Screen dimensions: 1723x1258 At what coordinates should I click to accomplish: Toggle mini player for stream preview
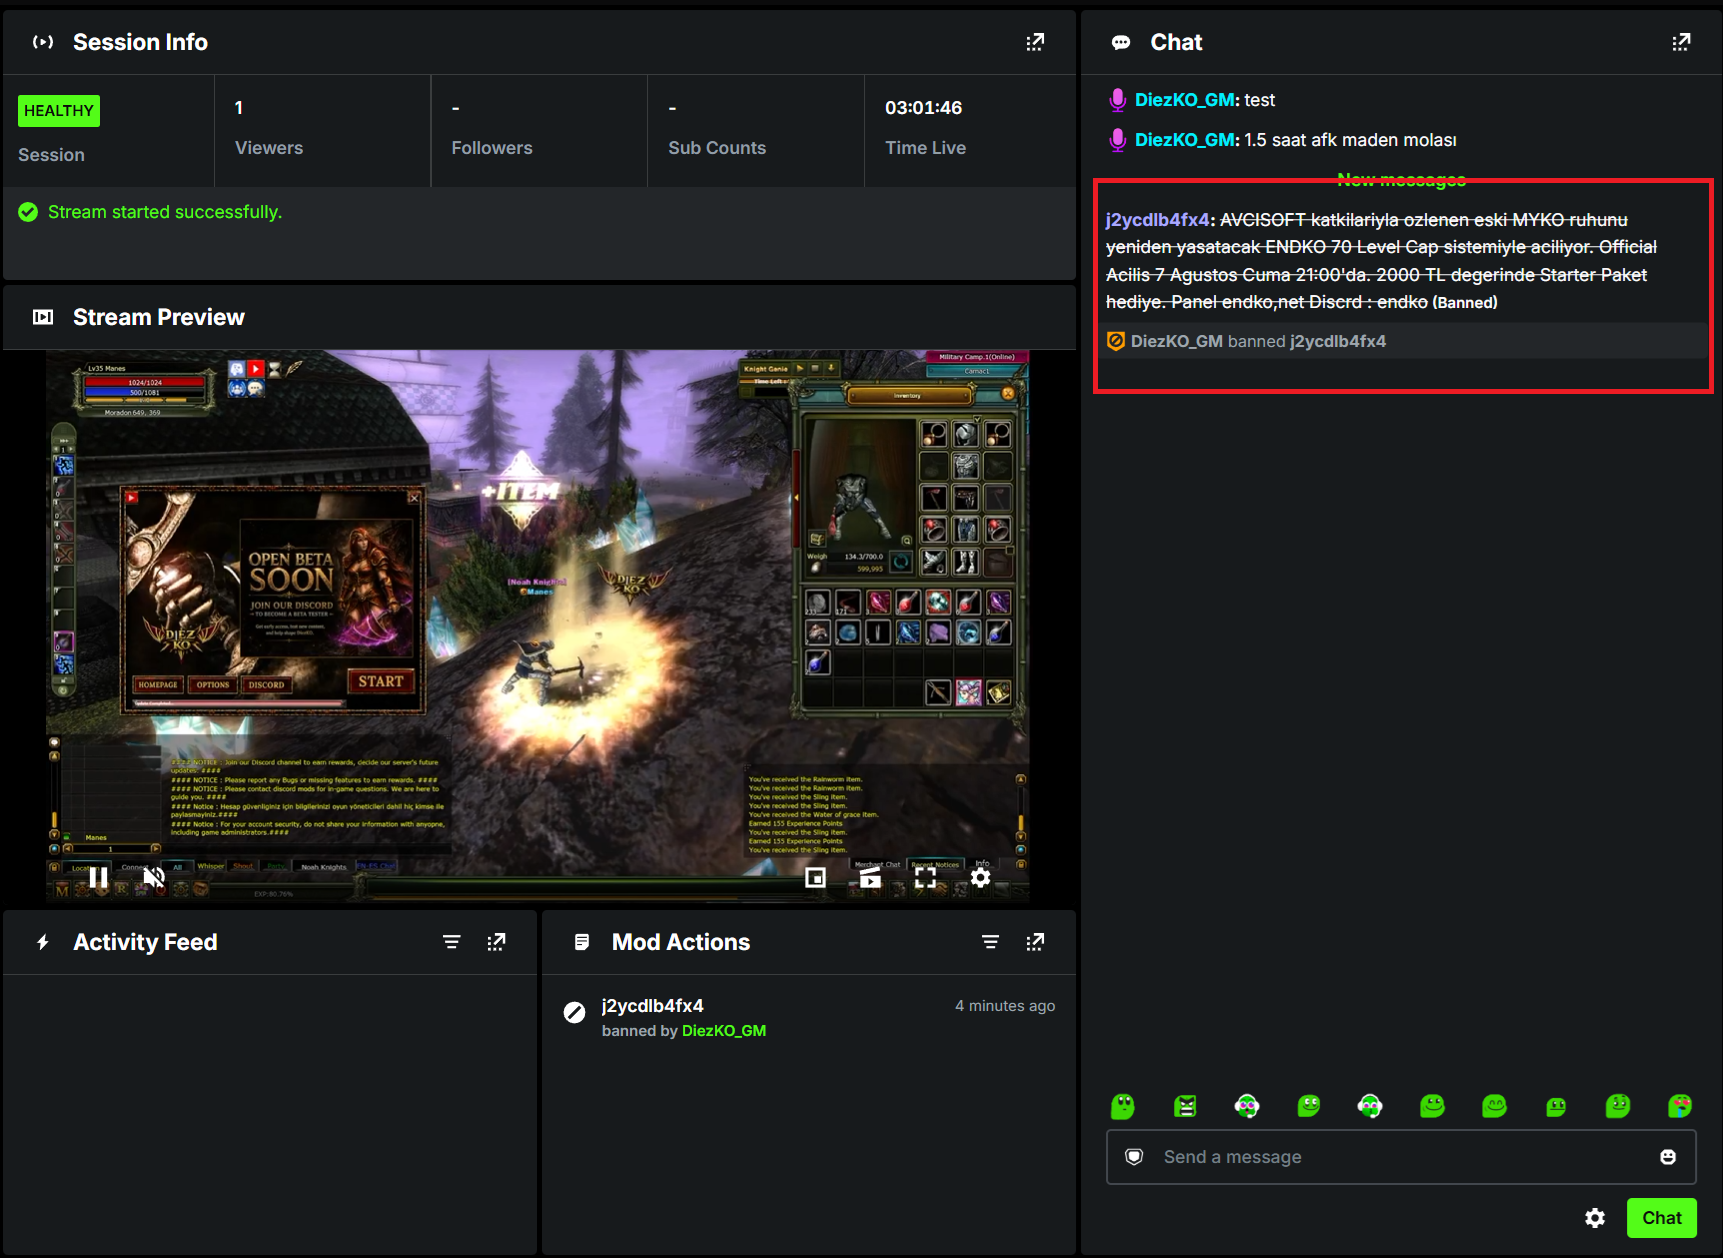click(x=816, y=877)
